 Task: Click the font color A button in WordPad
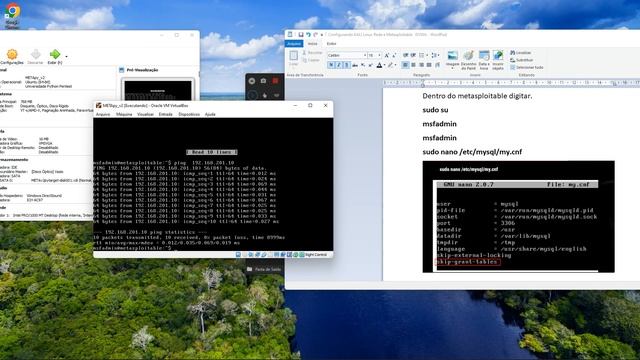[x=379, y=65]
